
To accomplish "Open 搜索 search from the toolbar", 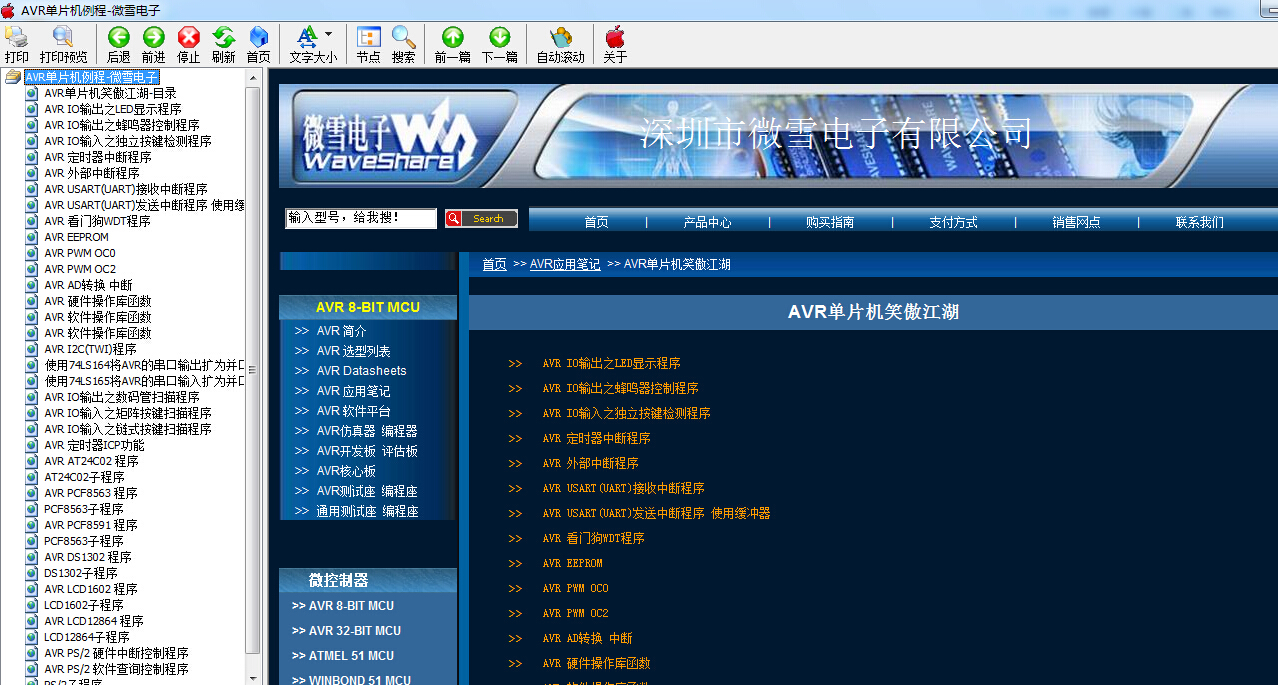I will coord(404,37).
